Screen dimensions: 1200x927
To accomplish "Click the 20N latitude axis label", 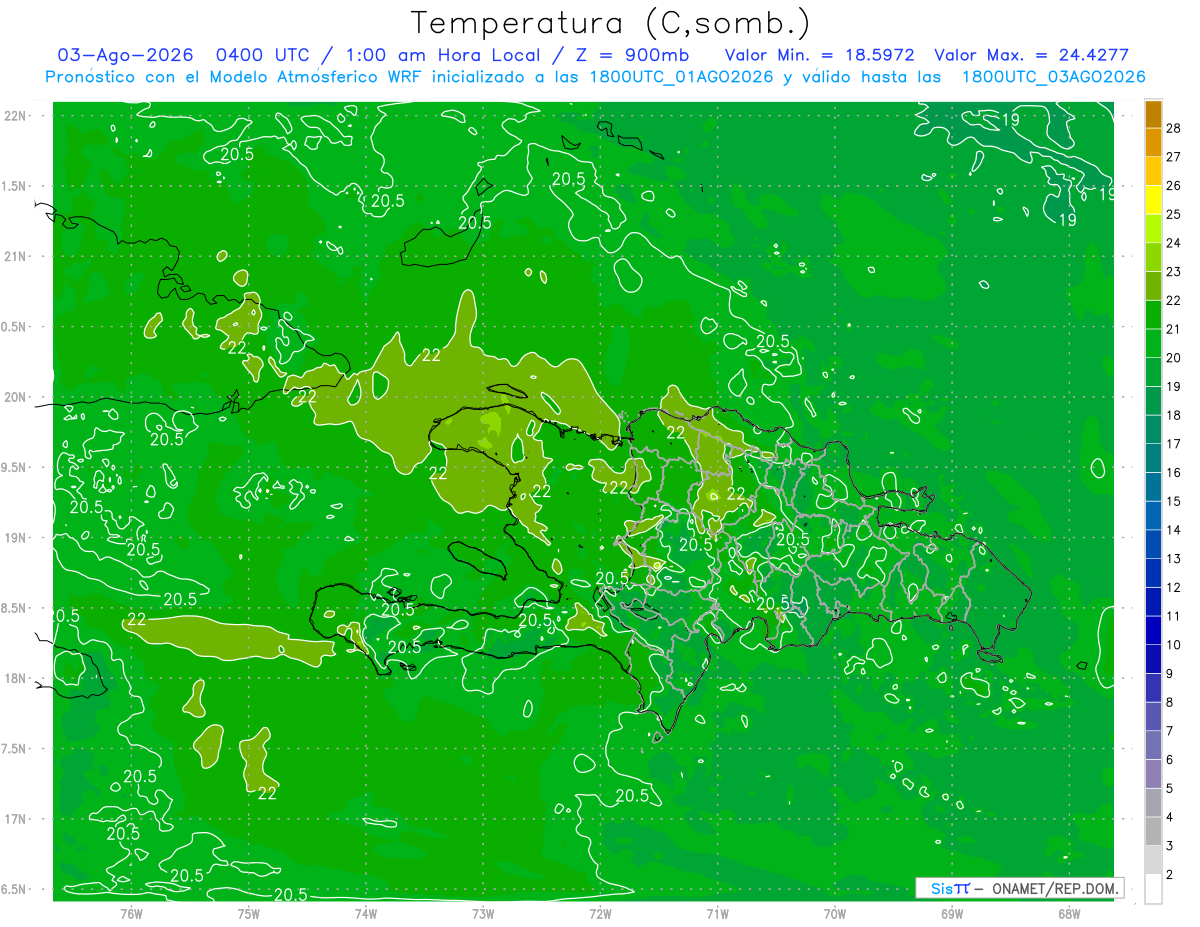I will 17,397.
